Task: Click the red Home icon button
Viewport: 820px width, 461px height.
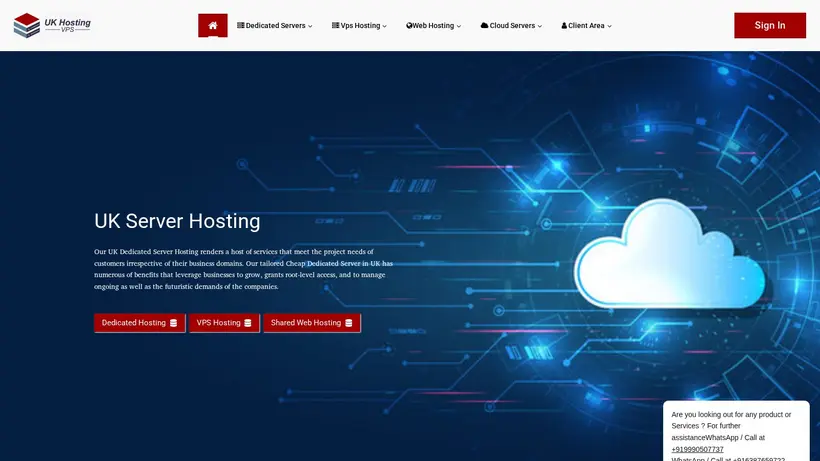Action: coord(212,26)
